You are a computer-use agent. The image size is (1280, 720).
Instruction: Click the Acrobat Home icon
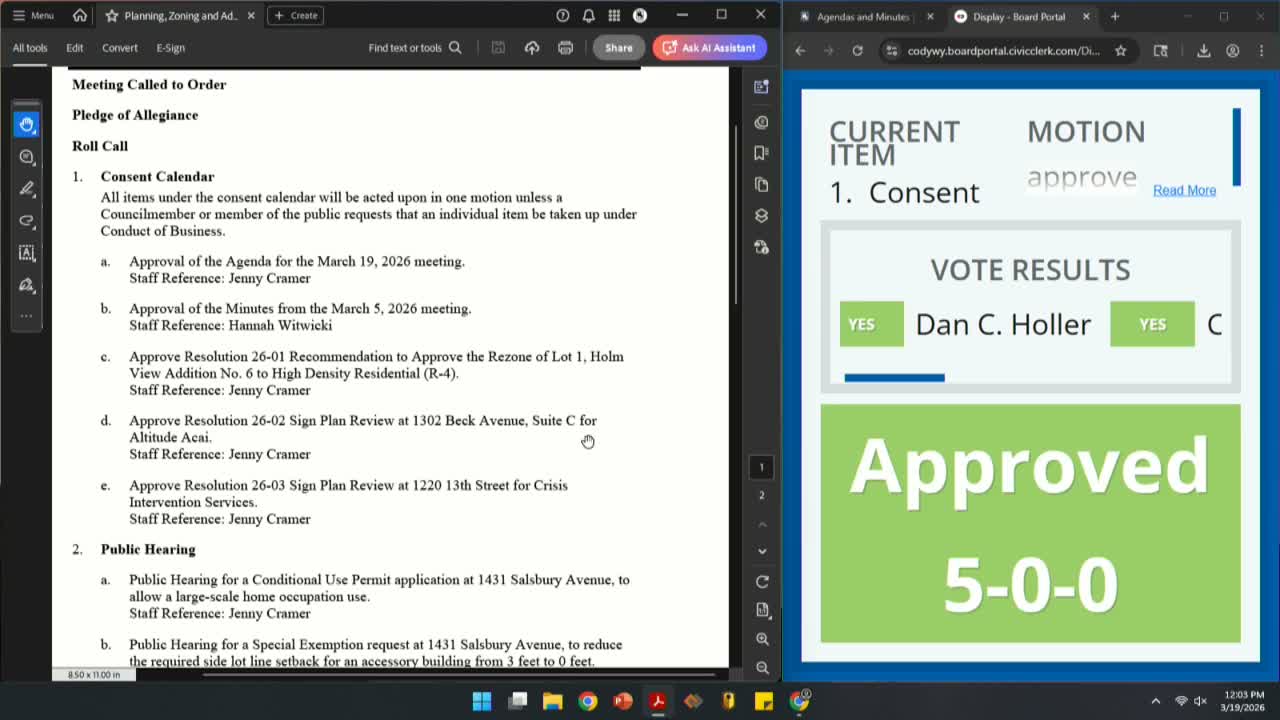click(x=80, y=16)
